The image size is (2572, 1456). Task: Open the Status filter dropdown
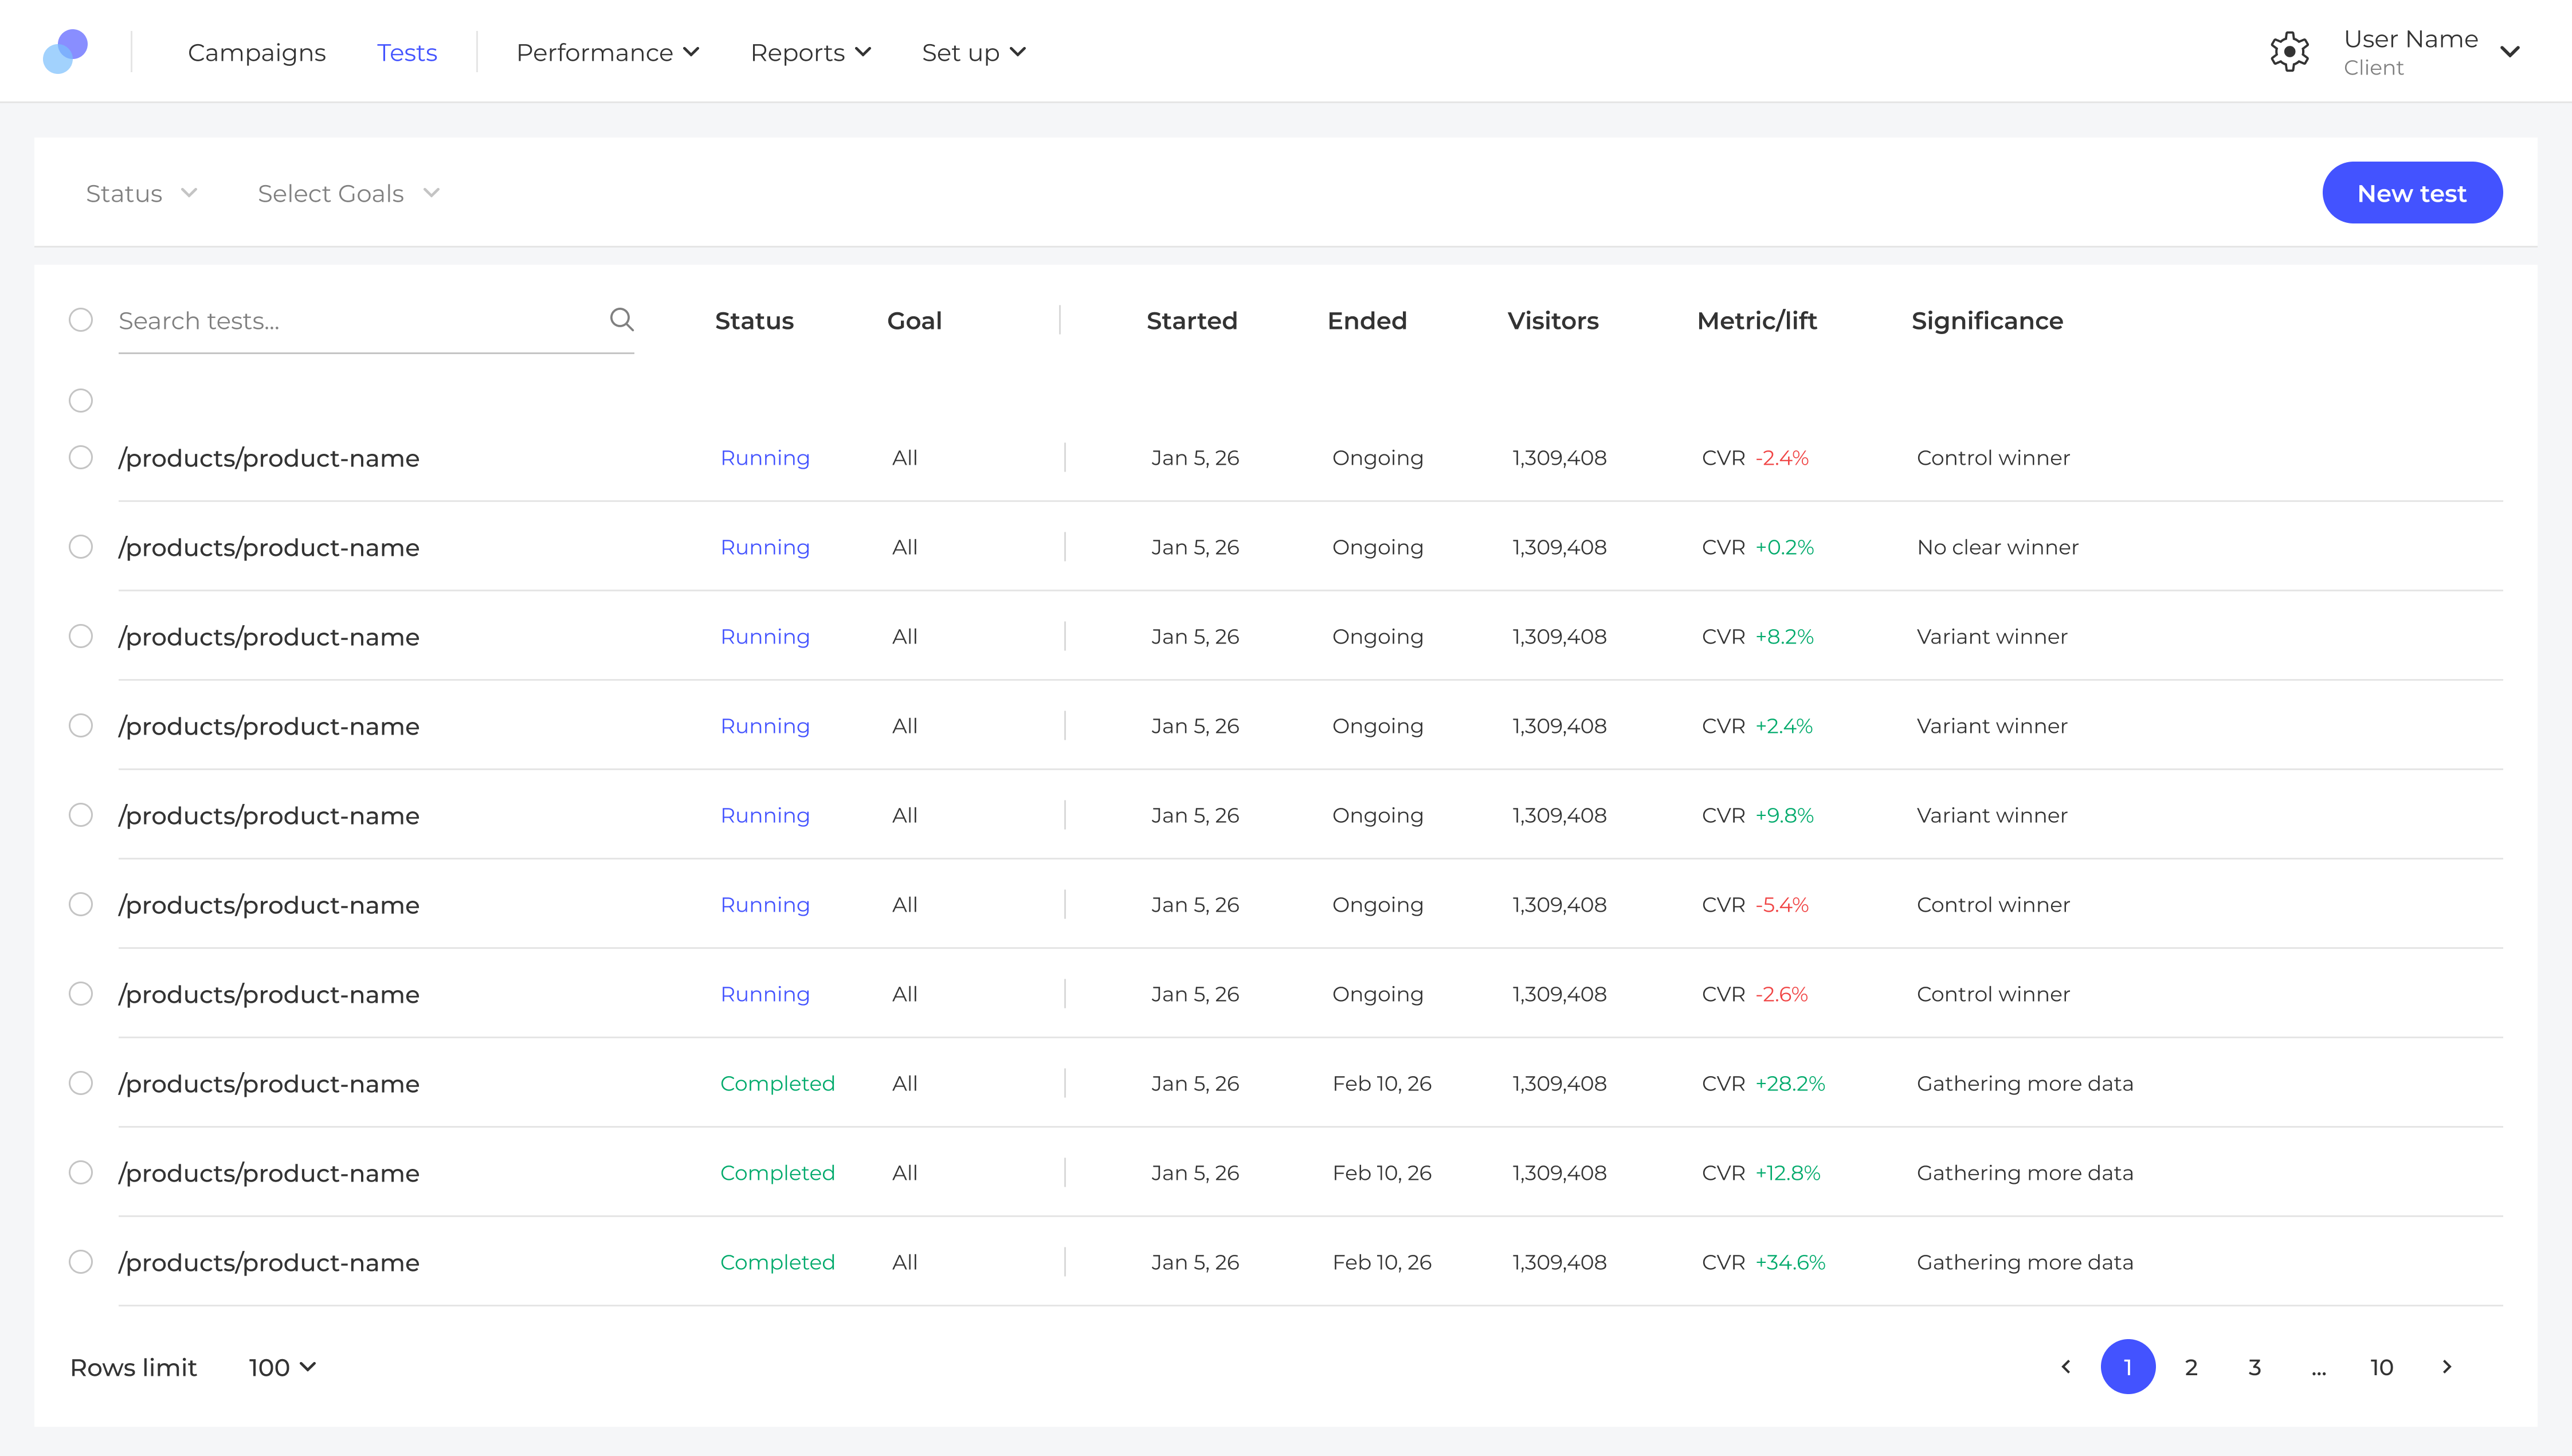point(141,193)
